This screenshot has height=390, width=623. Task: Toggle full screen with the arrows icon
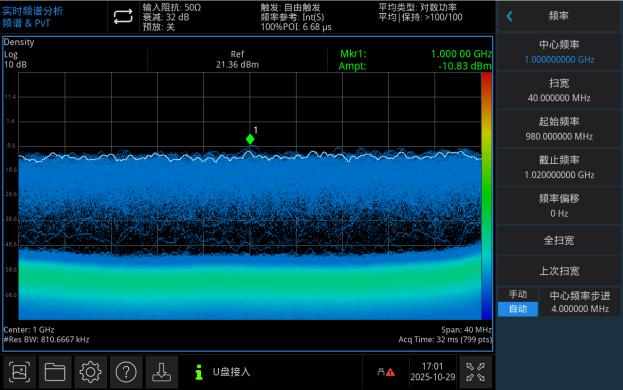click(475, 372)
